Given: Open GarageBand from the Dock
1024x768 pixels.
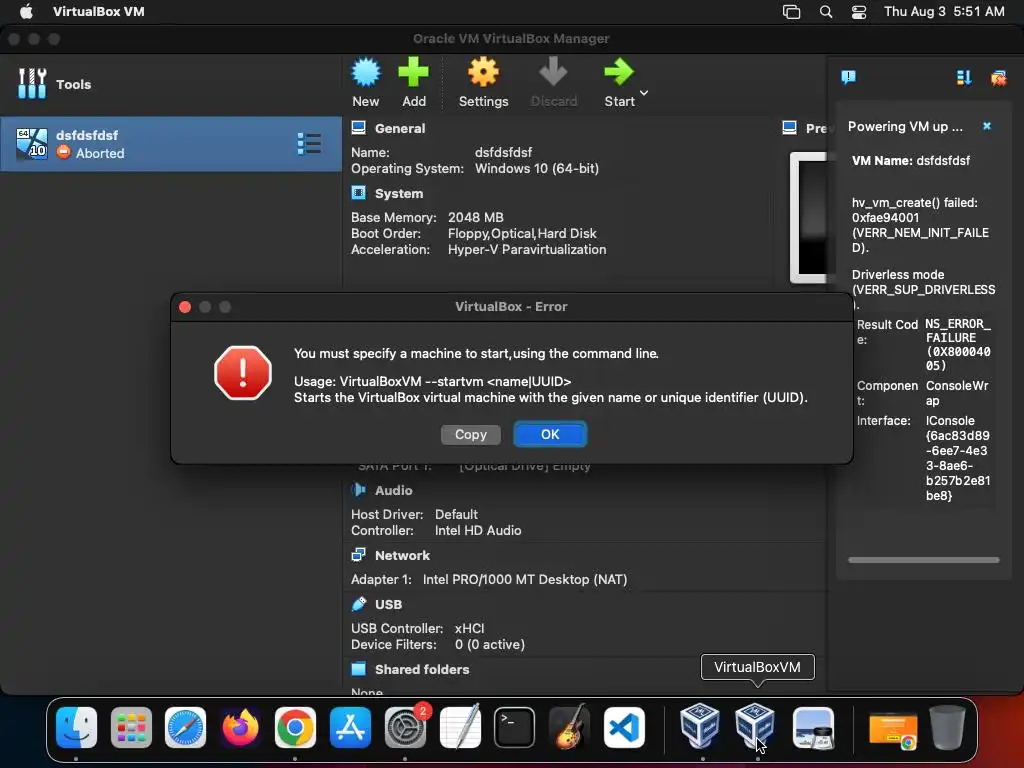Looking at the screenshot, I should point(569,727).
